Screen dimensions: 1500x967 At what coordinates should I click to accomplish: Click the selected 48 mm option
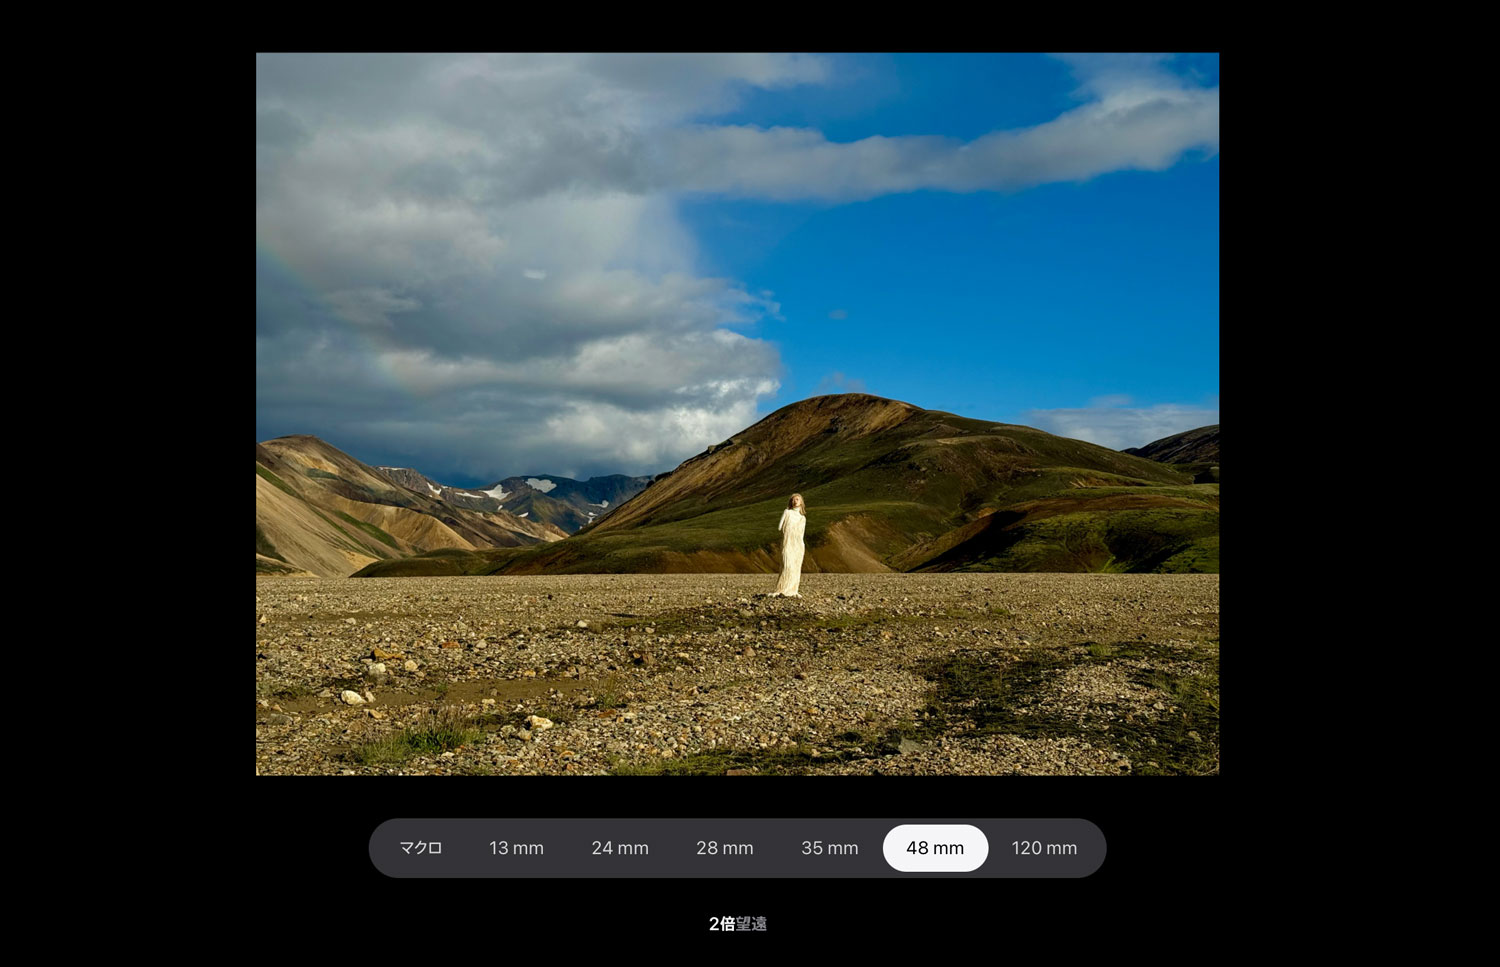point(935,848)
